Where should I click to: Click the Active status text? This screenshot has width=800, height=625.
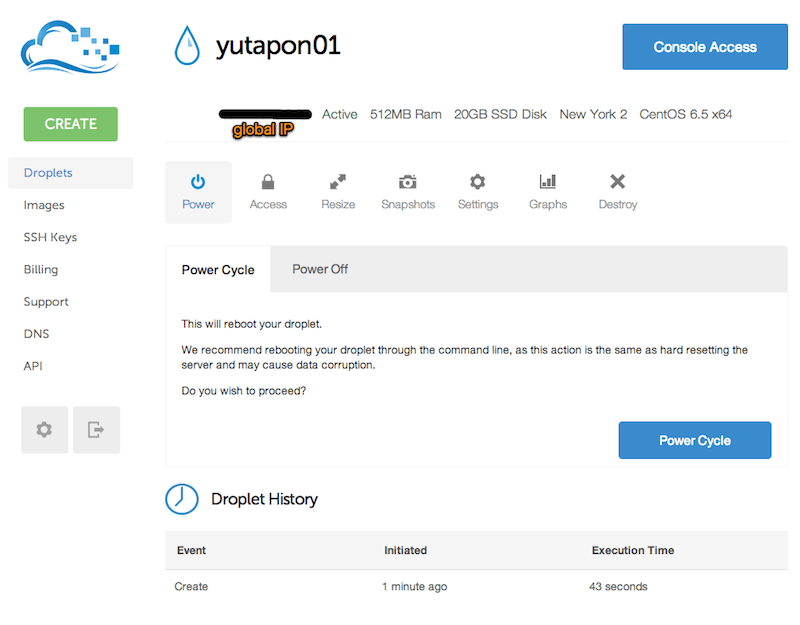339,114
